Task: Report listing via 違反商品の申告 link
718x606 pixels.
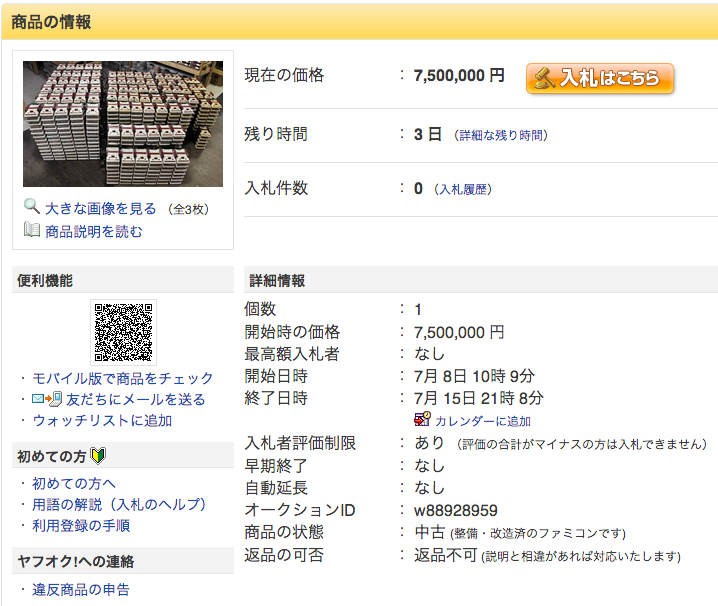Action: tap(81, 589)
